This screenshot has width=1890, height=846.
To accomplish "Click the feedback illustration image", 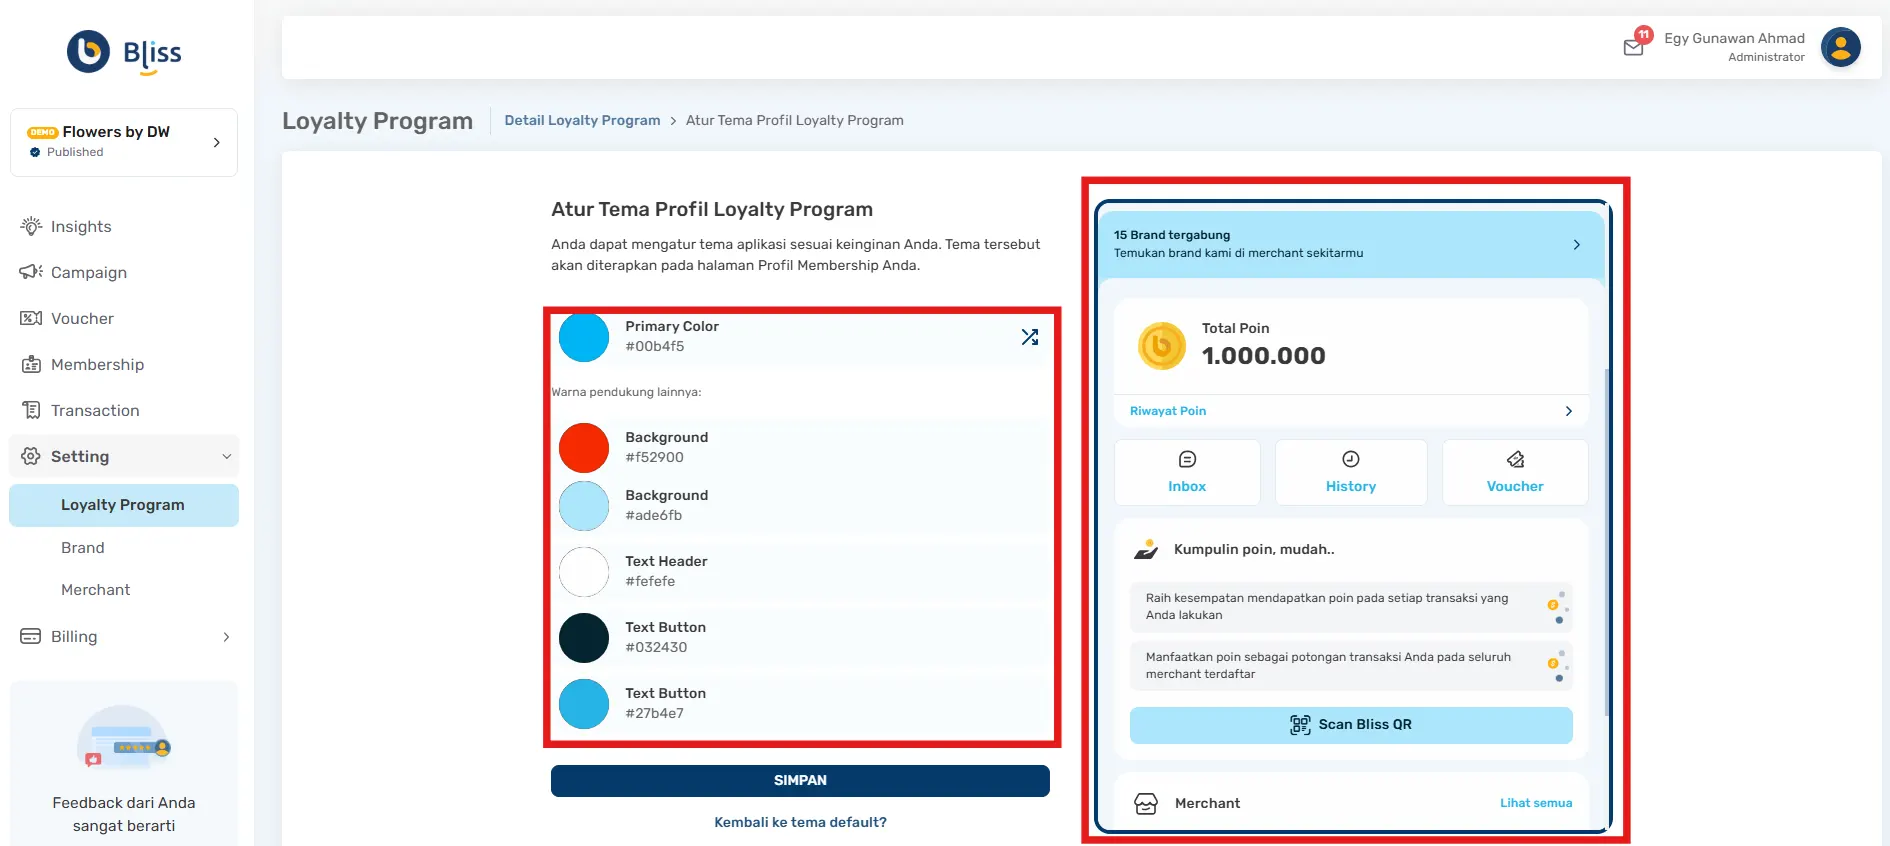I will [x=124, y=738].
